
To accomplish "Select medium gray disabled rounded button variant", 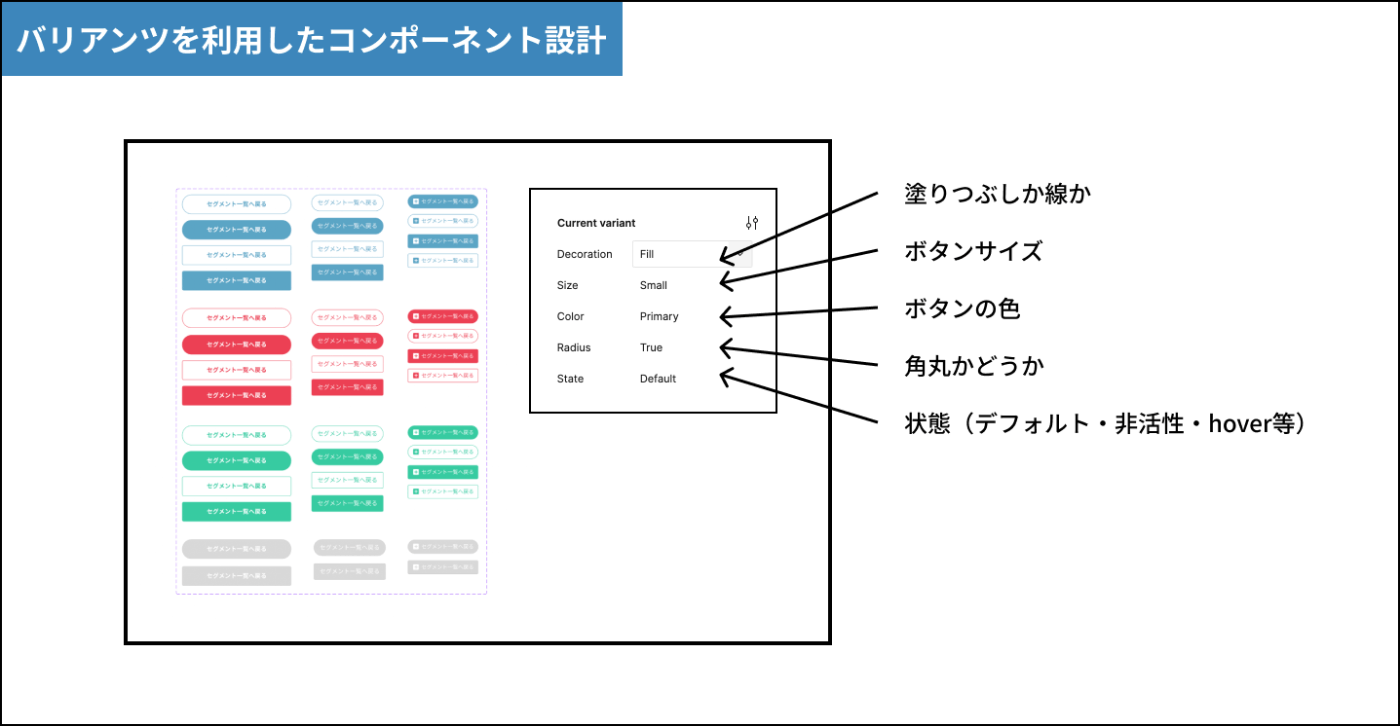I will (349, 548).
